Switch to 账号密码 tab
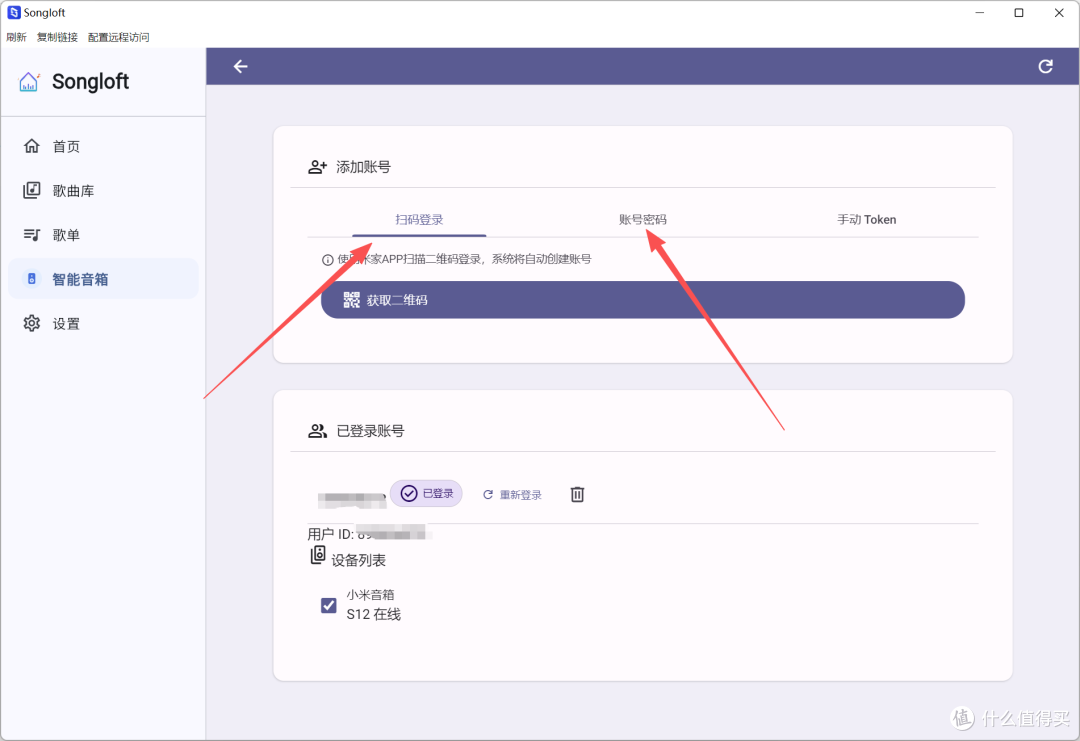Viewport: 1080px width, 741px height. click(643, 220)
